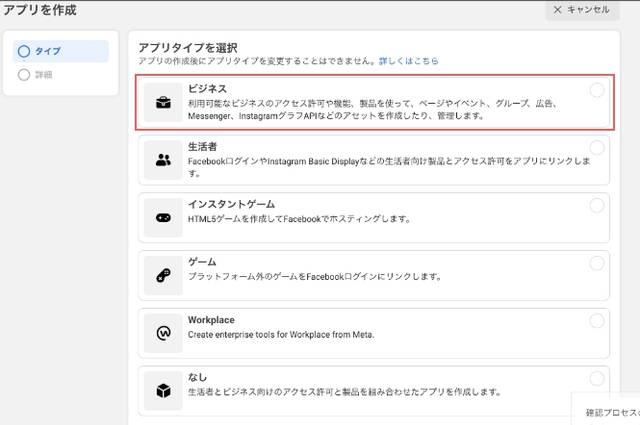Select the 生活者 radio button
The width and height of the screenshot is (640, 425).
point(597,147)
